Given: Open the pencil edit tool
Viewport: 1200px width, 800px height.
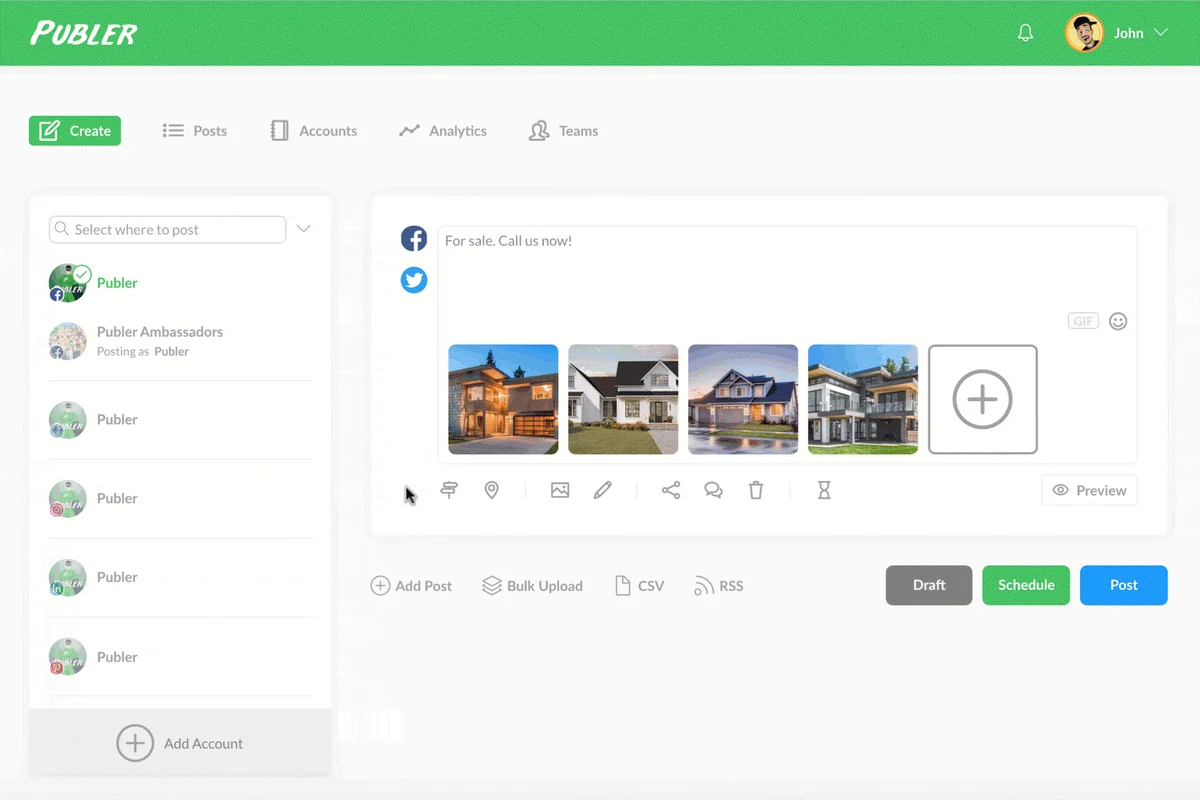Looking at the screenshot, I should click(602, 490).
